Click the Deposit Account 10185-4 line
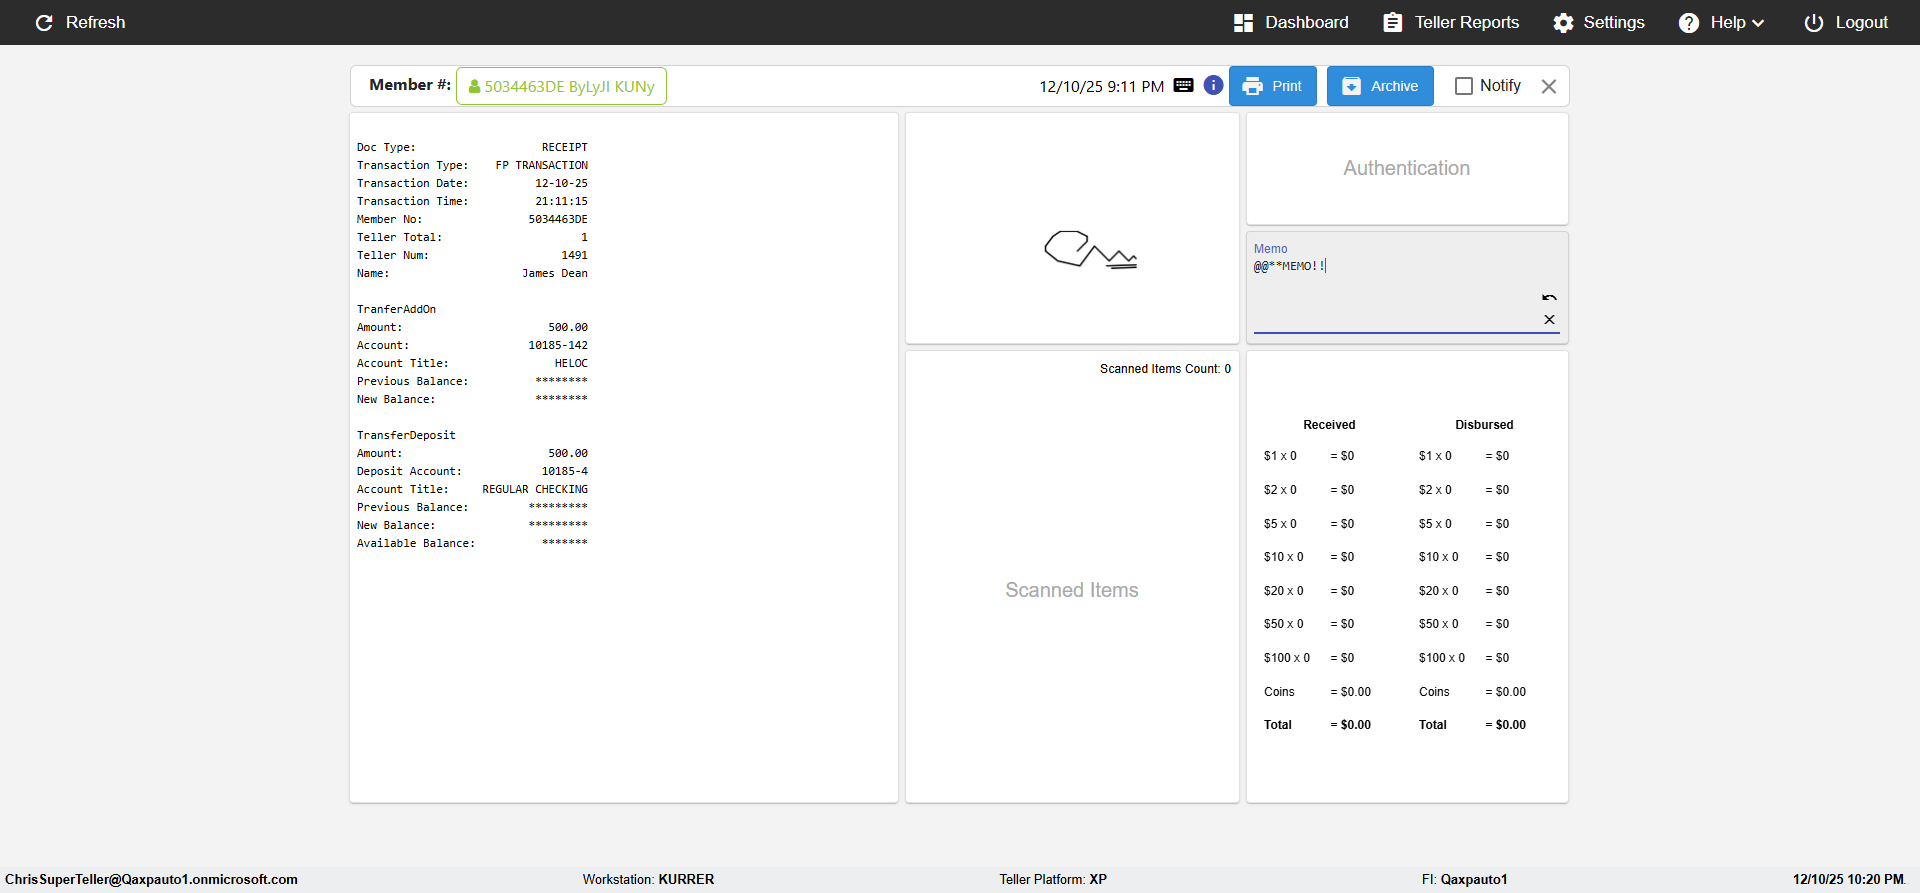Screen dimensions: 1920x893 tap(472, 471)
